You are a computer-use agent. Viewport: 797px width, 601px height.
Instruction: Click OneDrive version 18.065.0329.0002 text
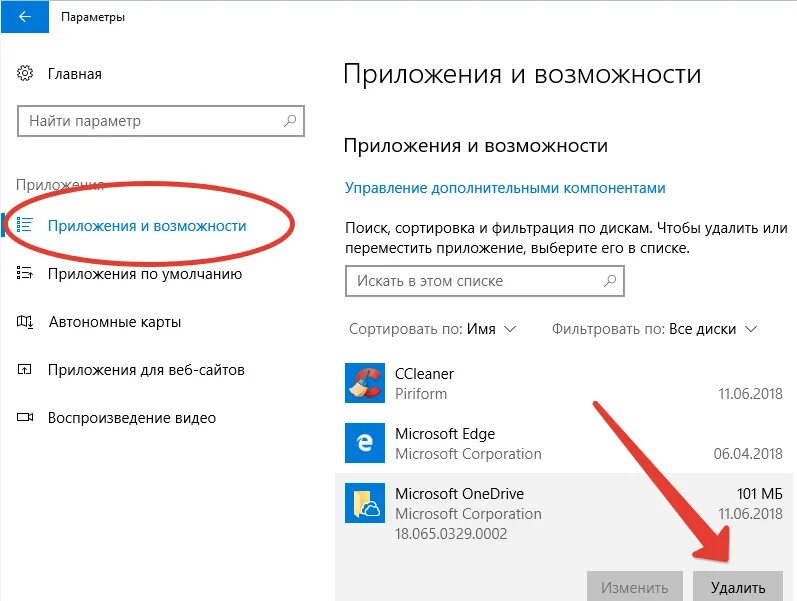point(451,534)
